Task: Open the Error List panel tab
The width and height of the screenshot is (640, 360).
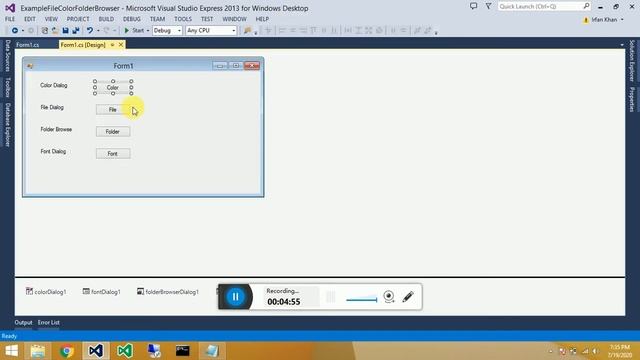Action: click(49, 322)
